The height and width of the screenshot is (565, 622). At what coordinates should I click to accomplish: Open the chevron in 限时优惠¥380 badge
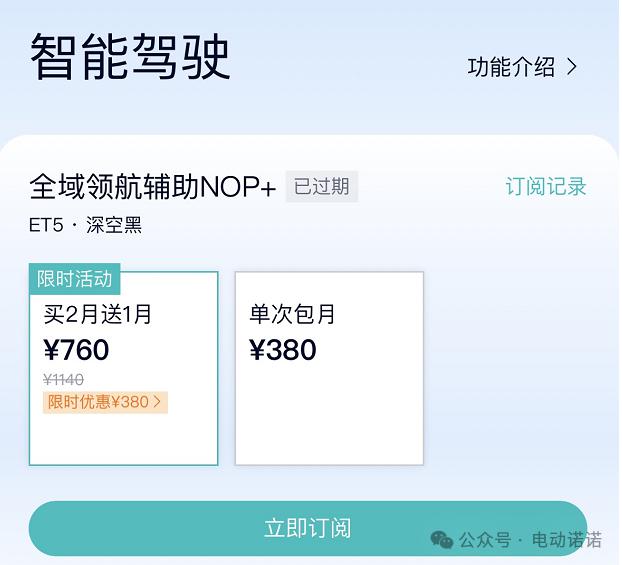157,402
